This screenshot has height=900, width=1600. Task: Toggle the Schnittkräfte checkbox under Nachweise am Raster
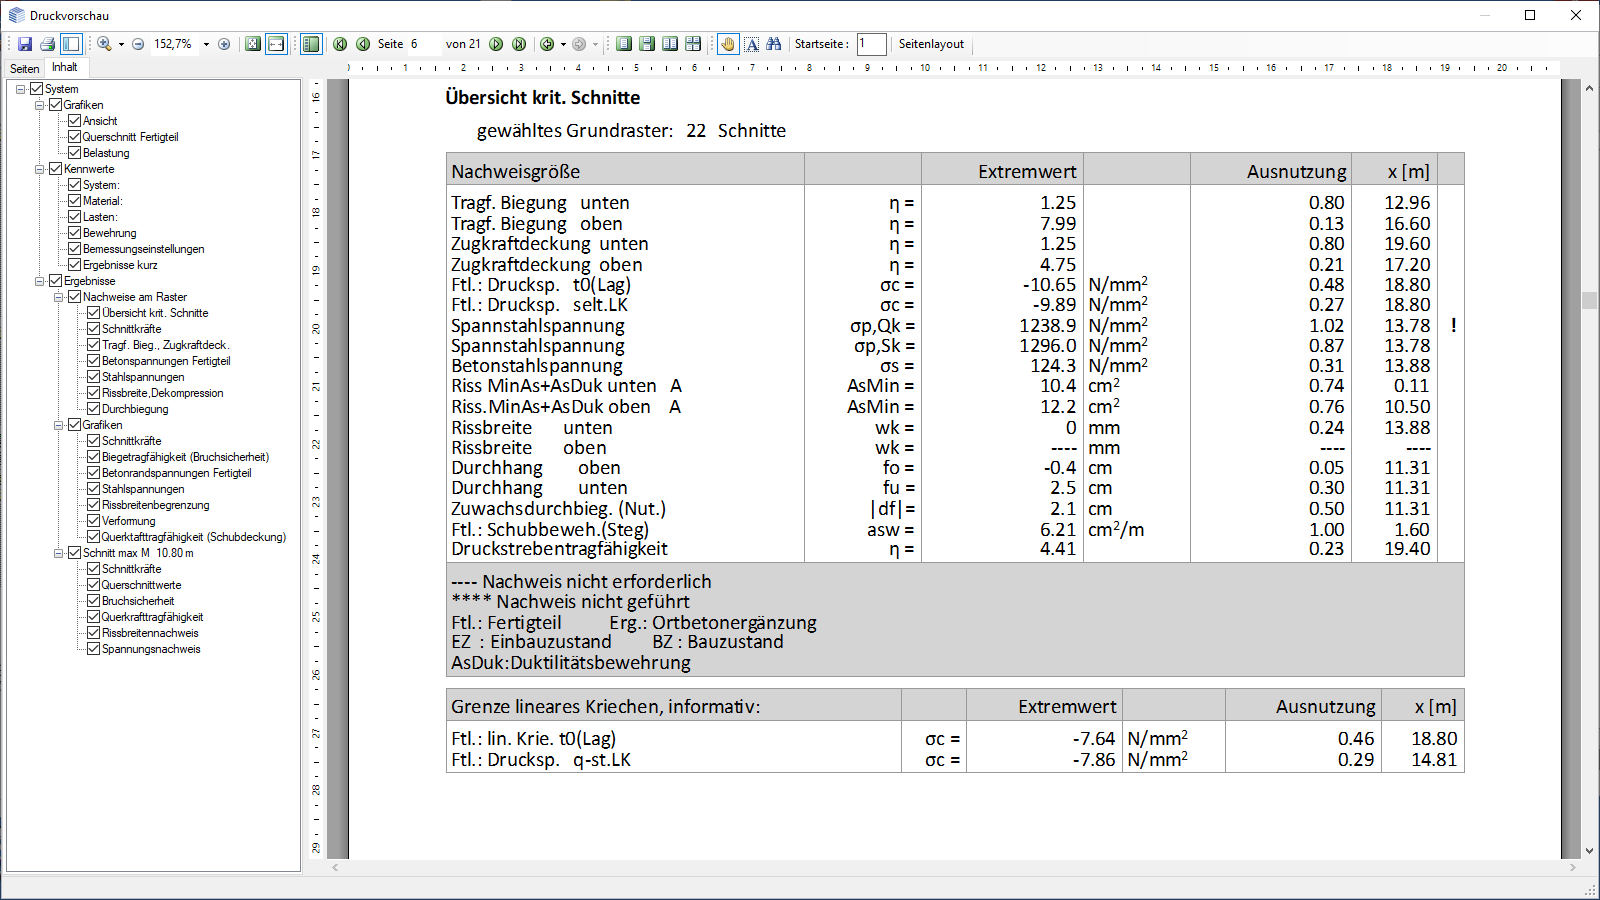tap(93, 329)
